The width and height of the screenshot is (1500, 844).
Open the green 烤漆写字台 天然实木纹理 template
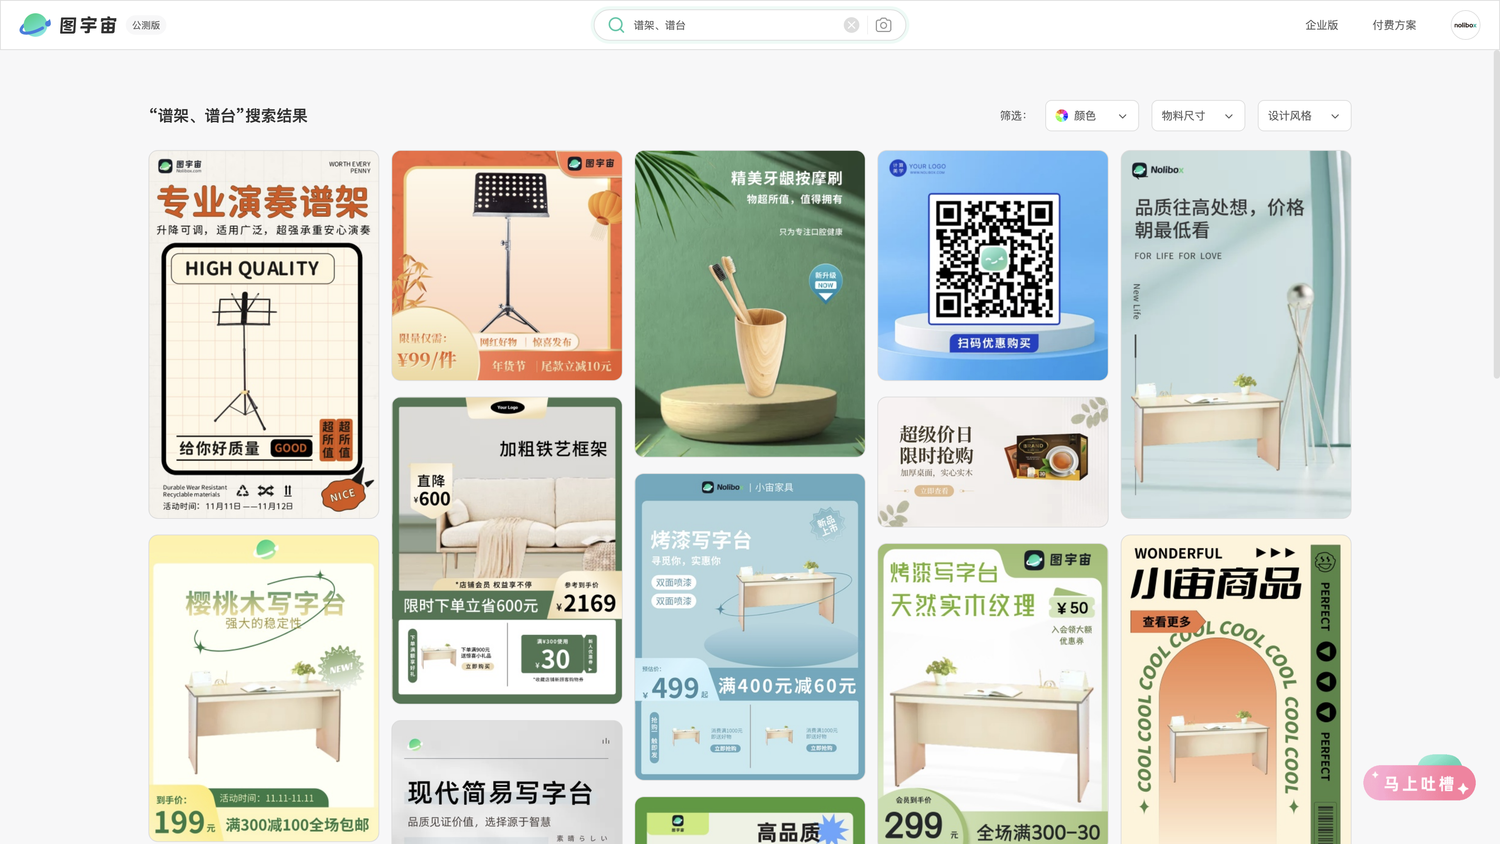[x=993, y=694]
